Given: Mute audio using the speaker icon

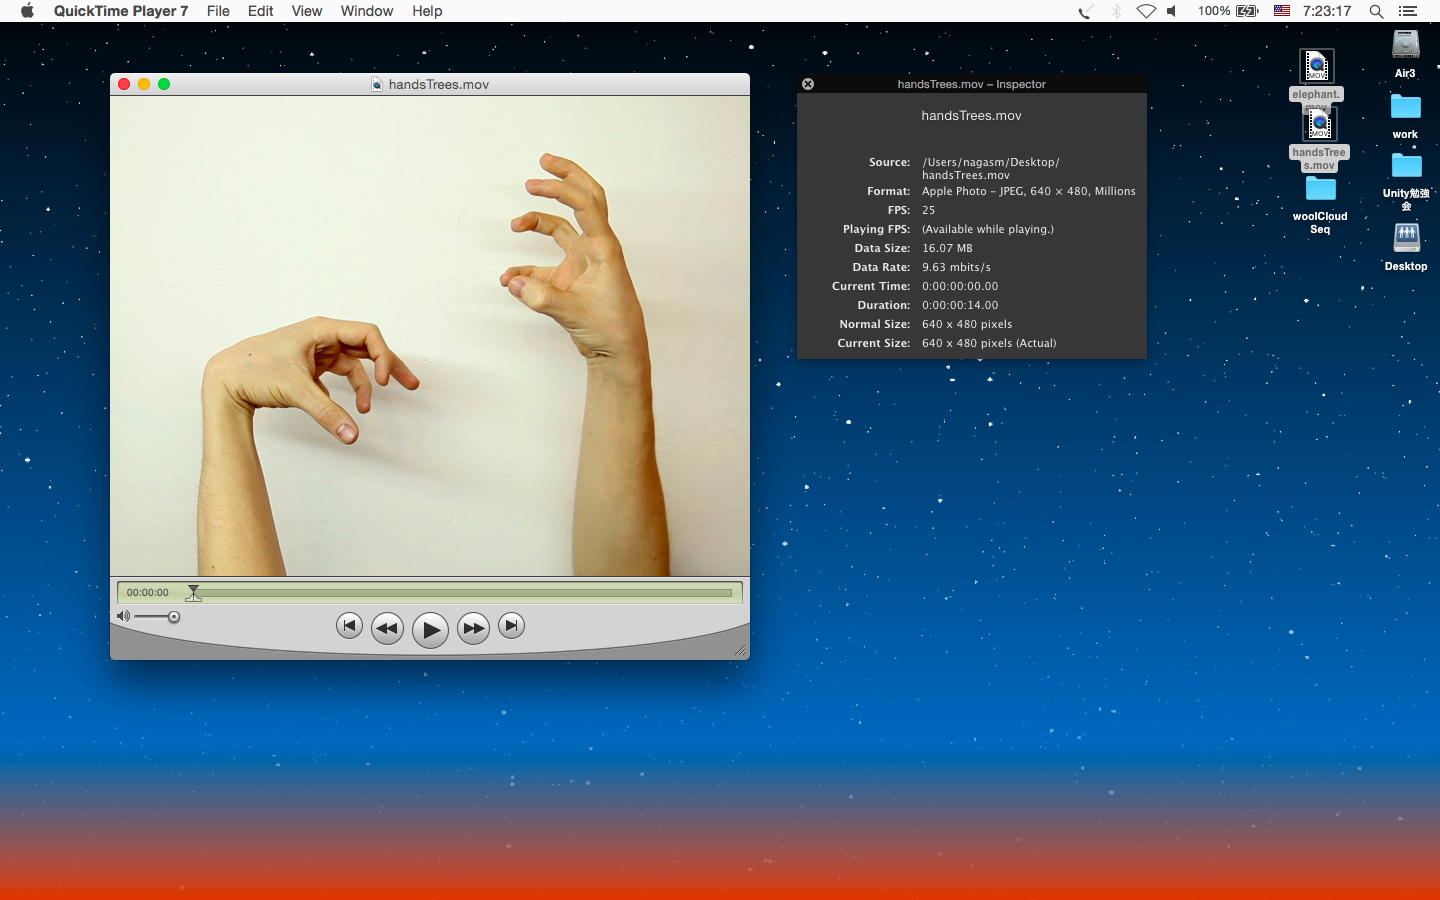Looking at the screenshot, I should tap(123, 616).
